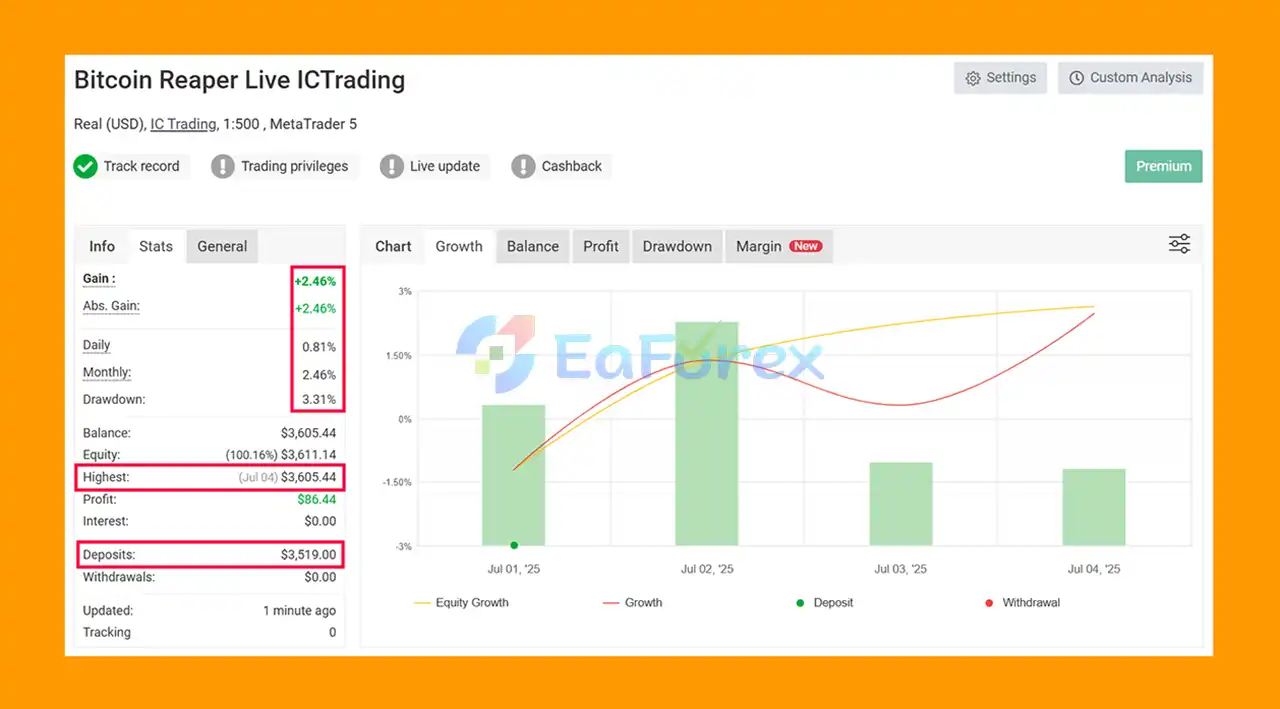
Task: Open the Margin tab marked New
Action: coord(779,246)
